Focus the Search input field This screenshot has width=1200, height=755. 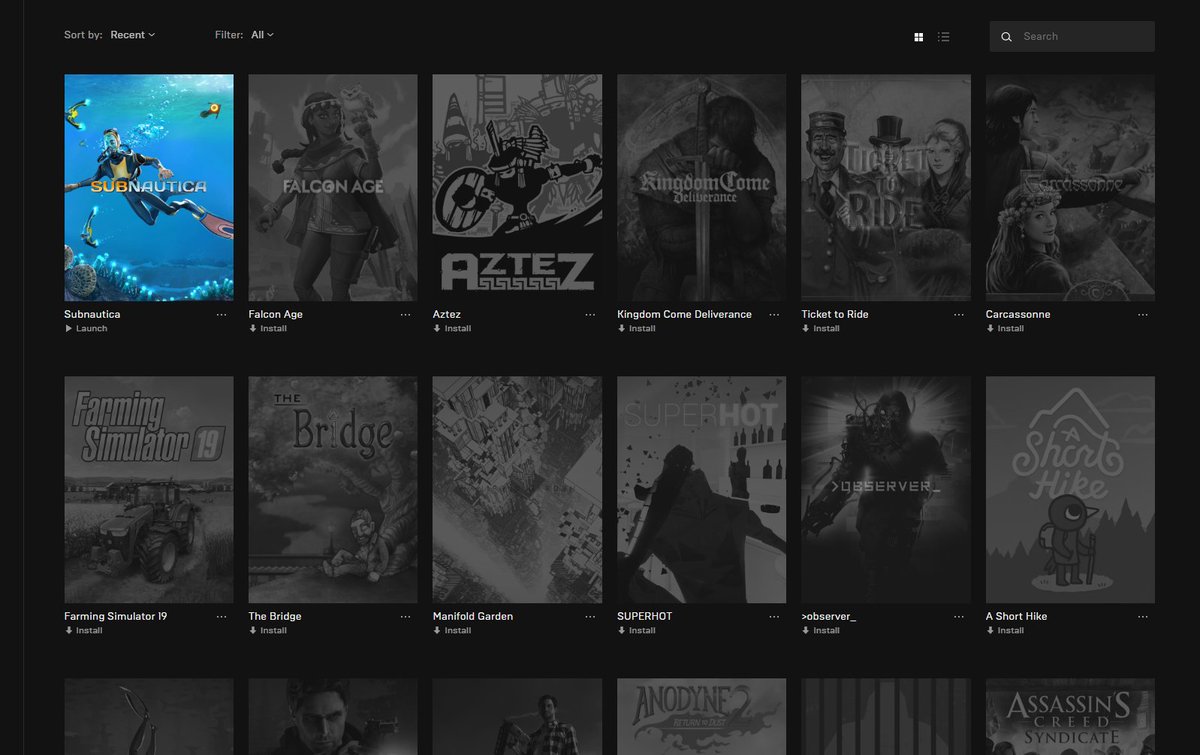1072,37
